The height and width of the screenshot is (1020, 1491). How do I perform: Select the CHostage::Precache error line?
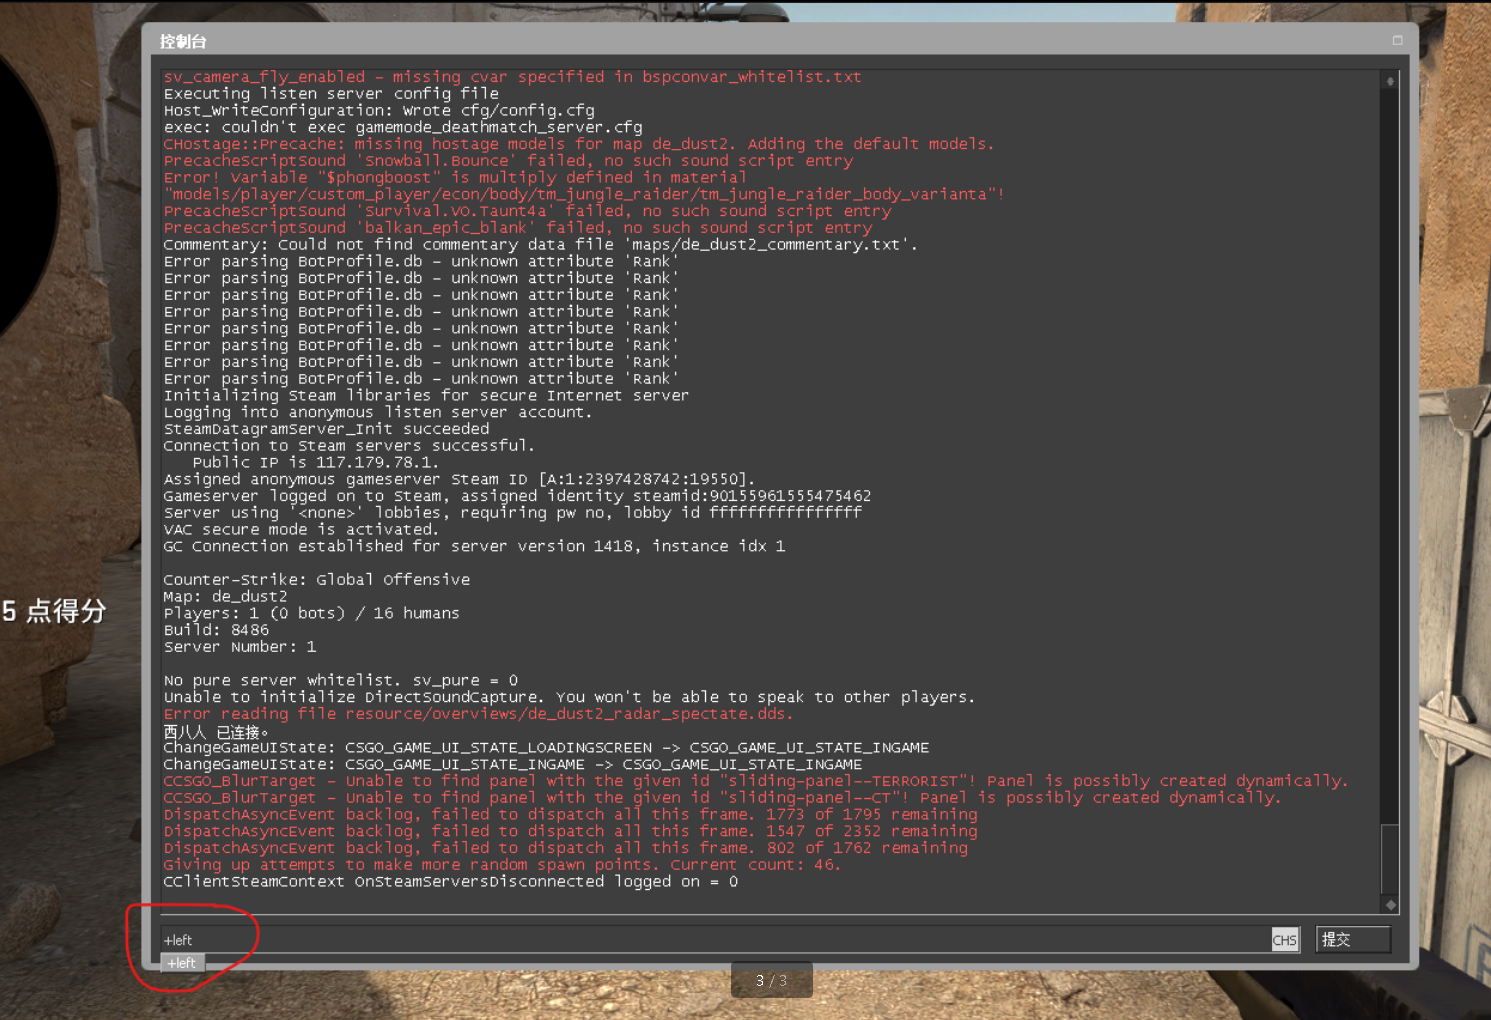[579, 144]
